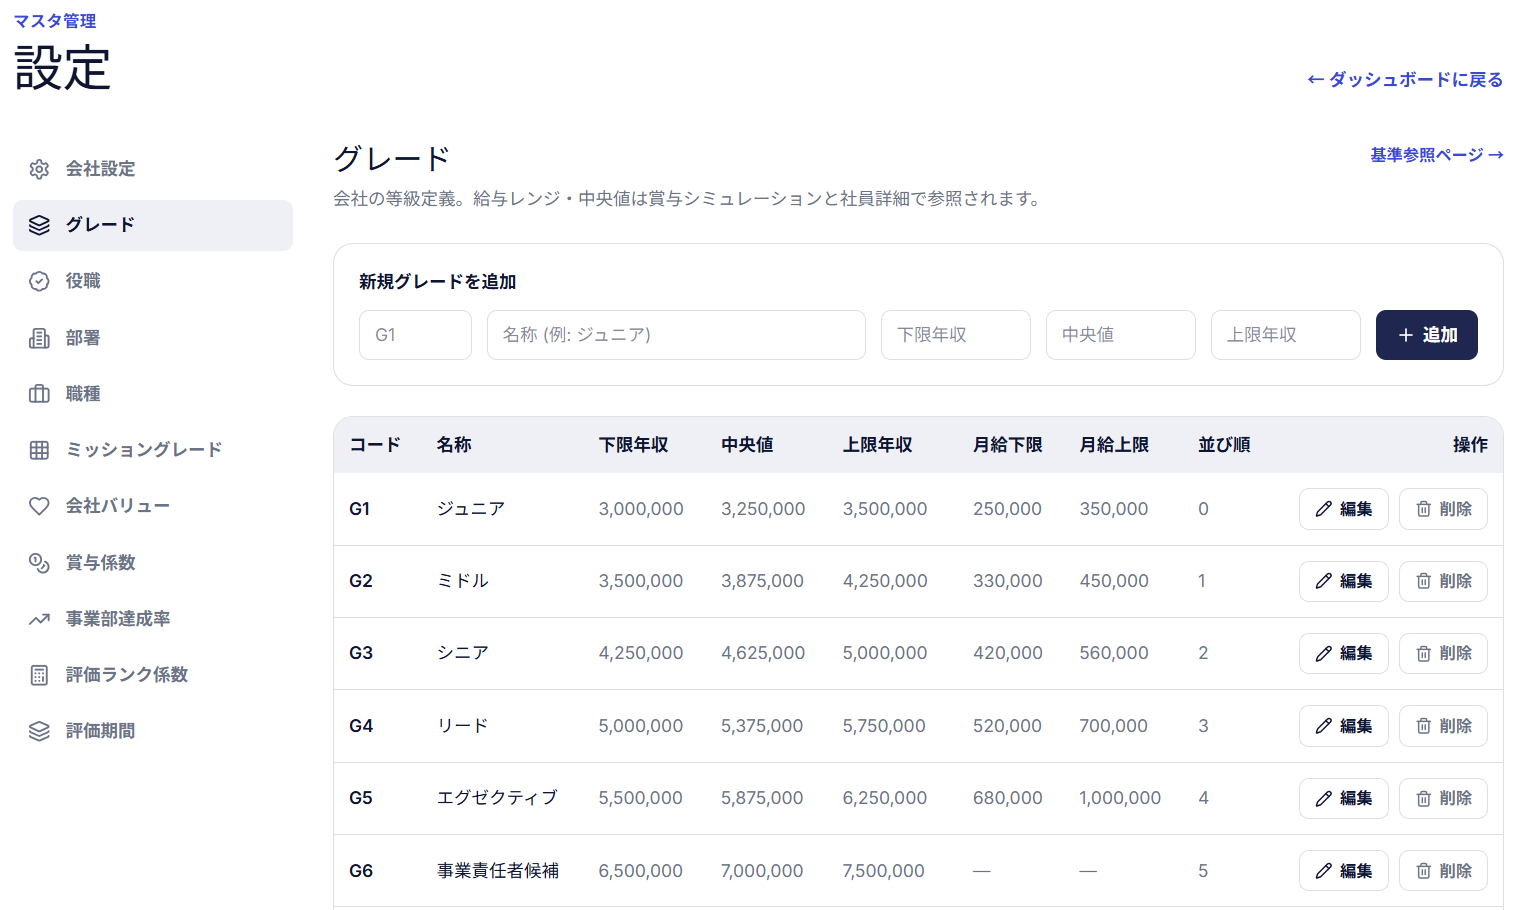Click the コード column header

pos(375,445)
